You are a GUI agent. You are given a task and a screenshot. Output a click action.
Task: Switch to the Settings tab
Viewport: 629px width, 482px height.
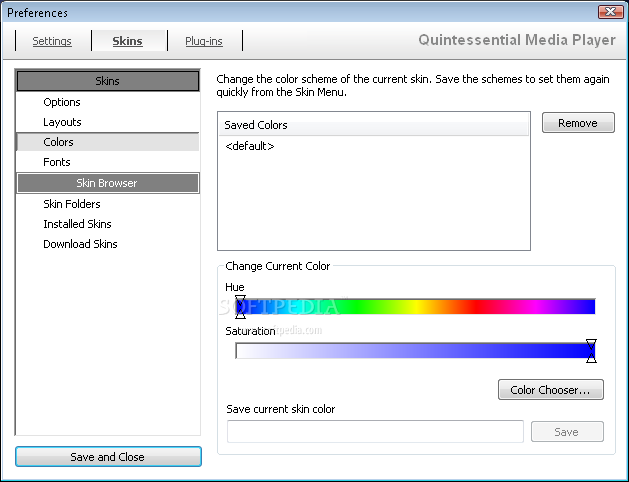(52, 41)
